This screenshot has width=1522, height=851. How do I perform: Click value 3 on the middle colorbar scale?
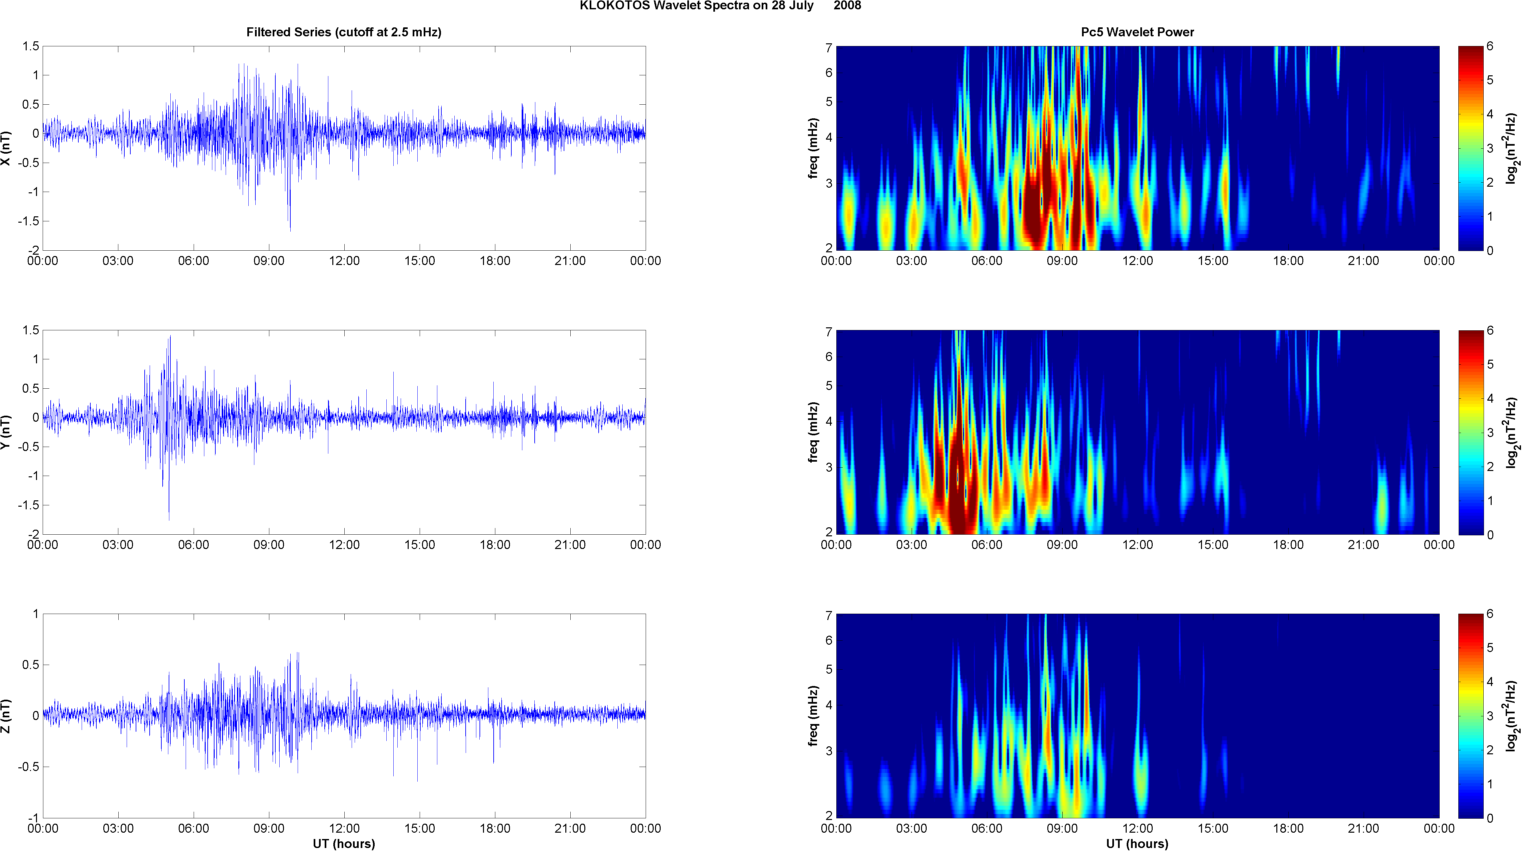(x=1490, y=433)
